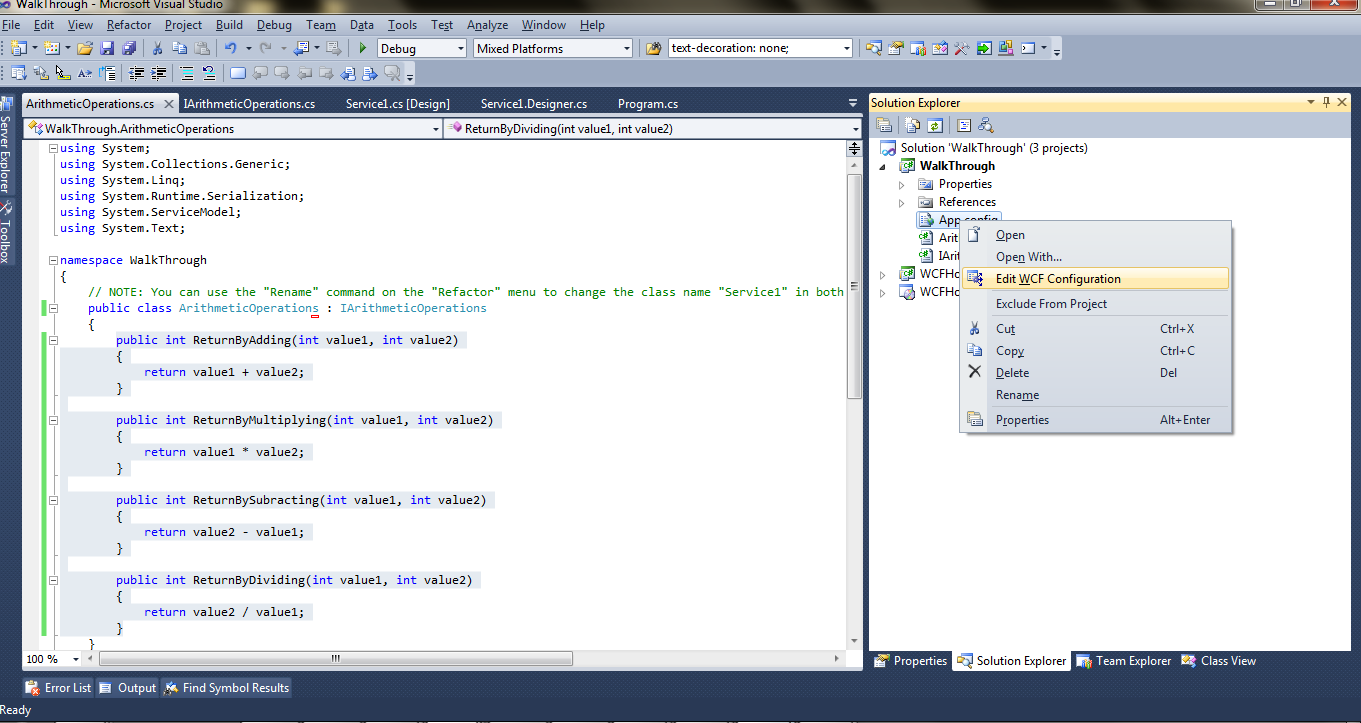Open the Error List panel

coord(59,687)
